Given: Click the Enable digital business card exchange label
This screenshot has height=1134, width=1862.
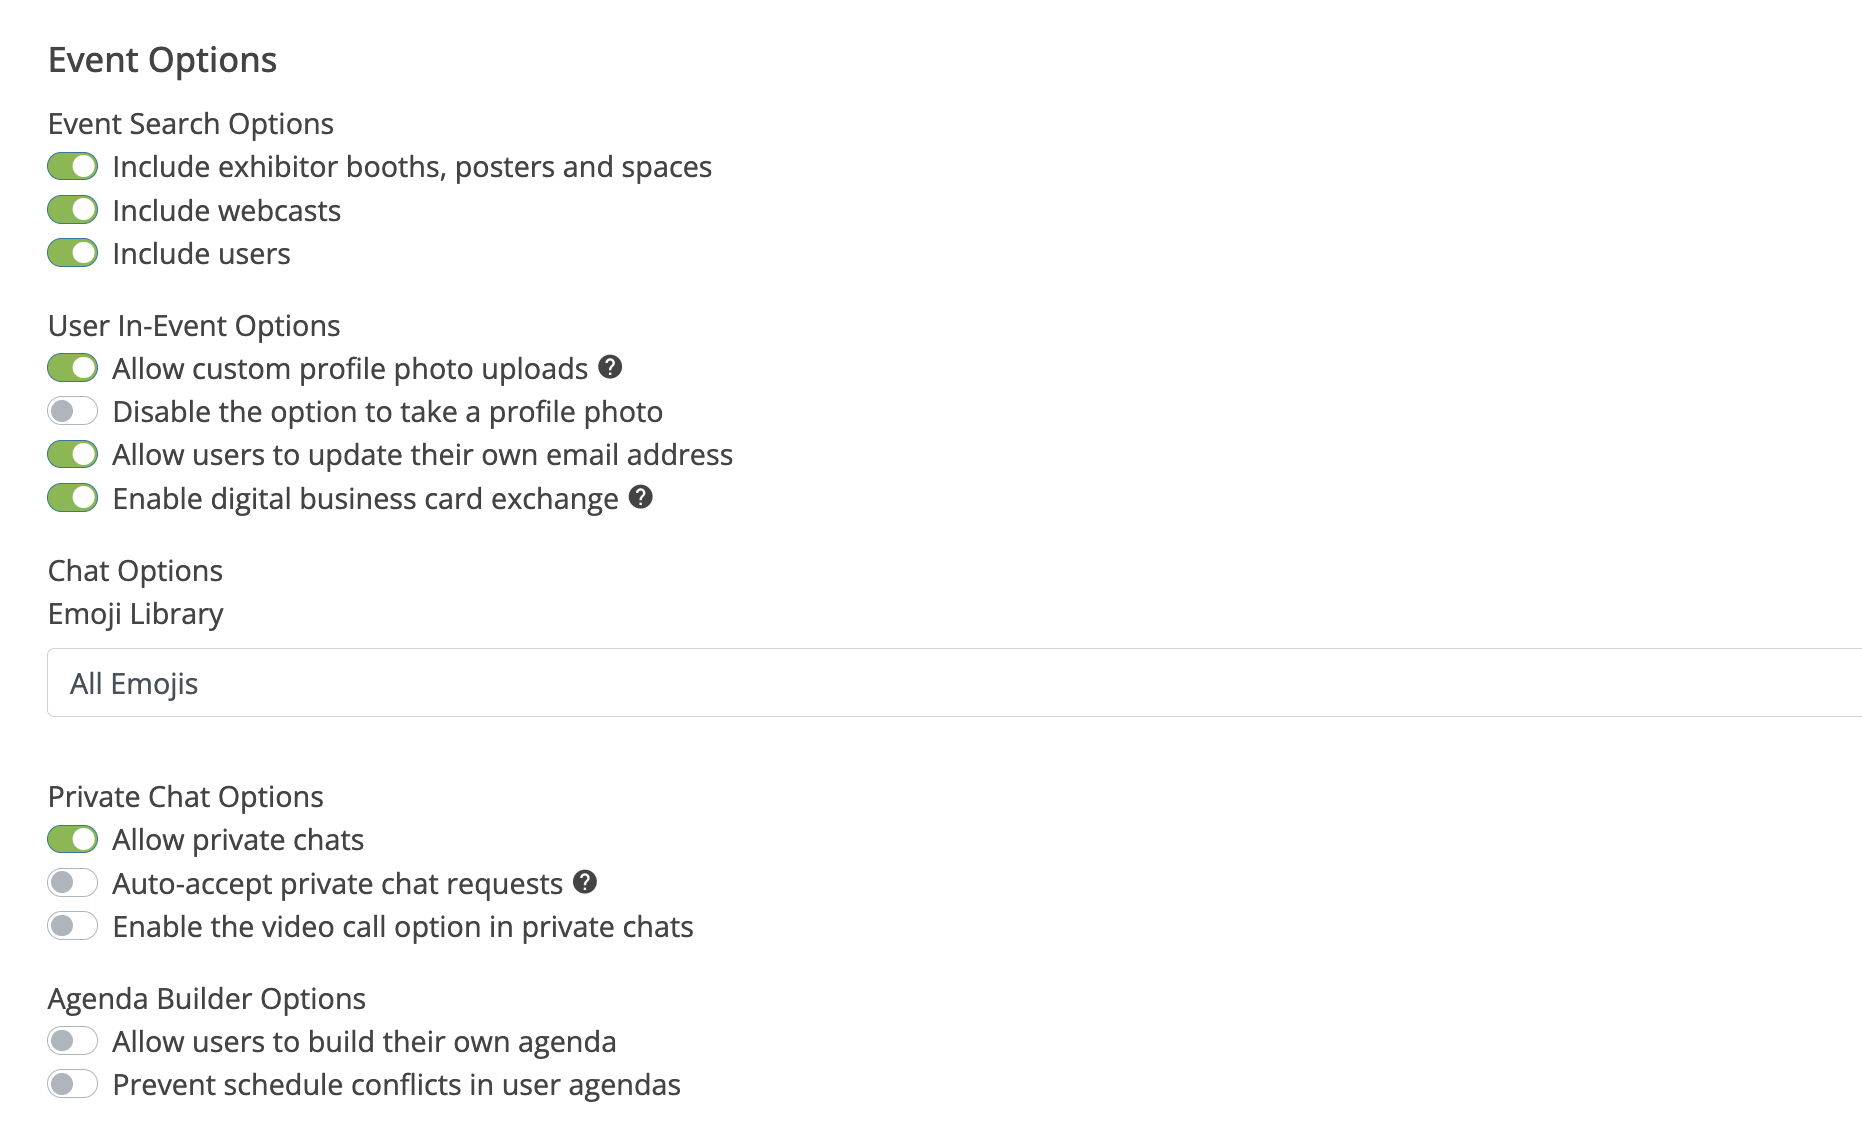Looking at the screenshot, I should click(365, 499).
